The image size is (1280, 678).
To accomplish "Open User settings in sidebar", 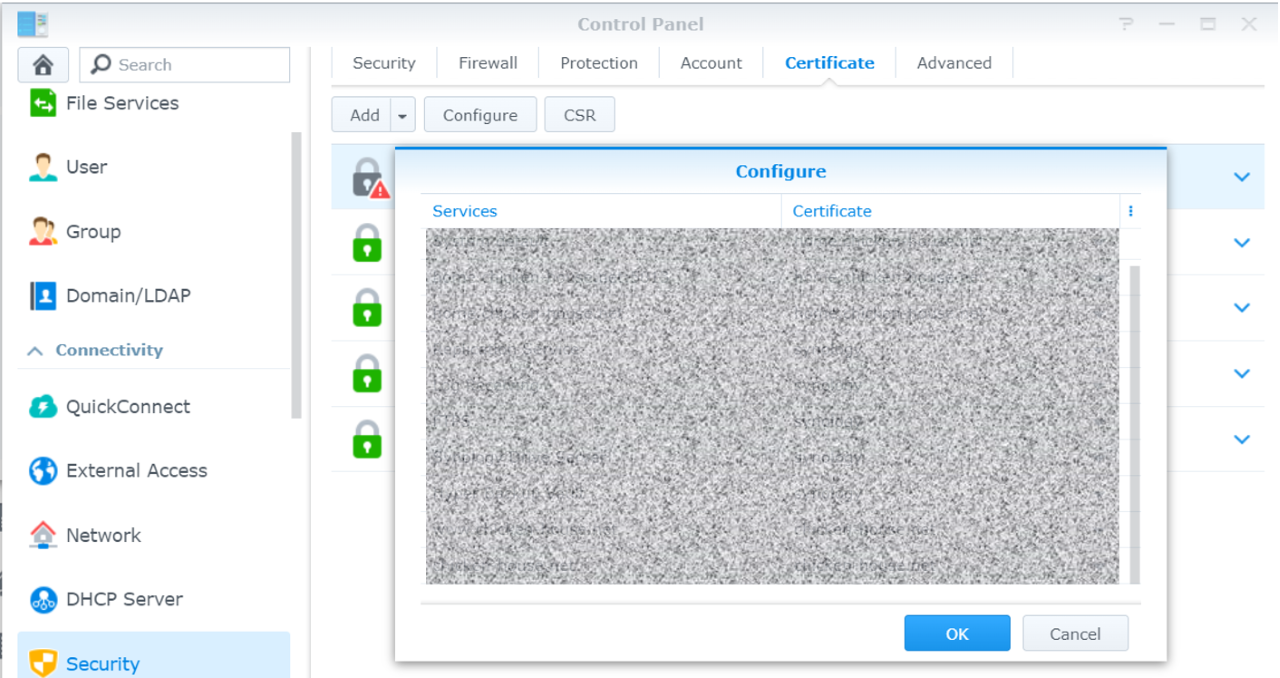I will coord(86,167).
